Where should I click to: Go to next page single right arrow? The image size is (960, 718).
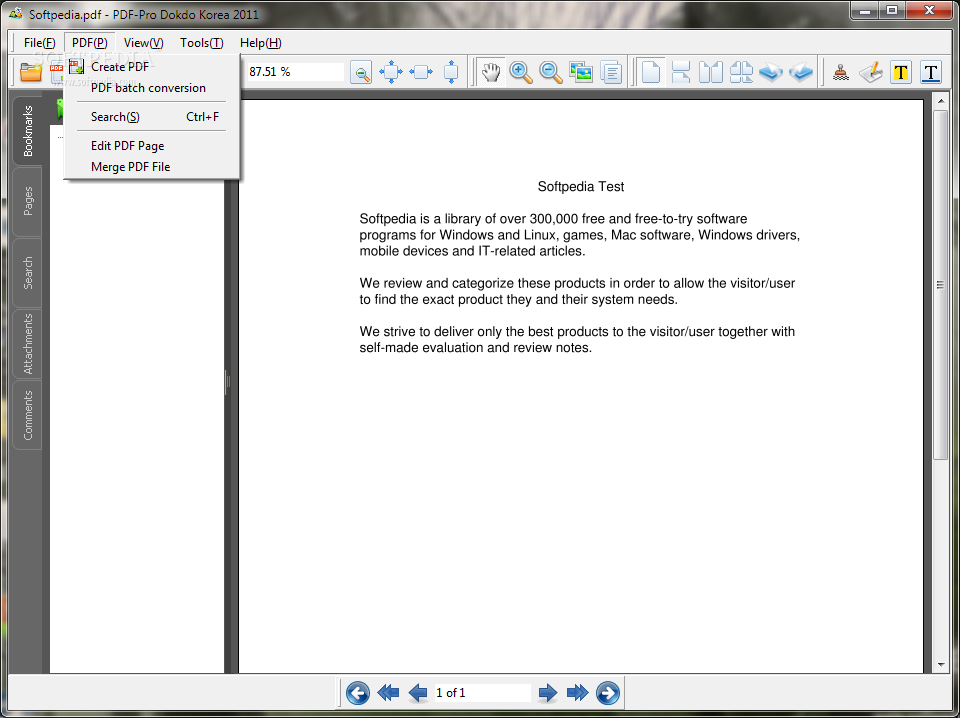[548, 693]
